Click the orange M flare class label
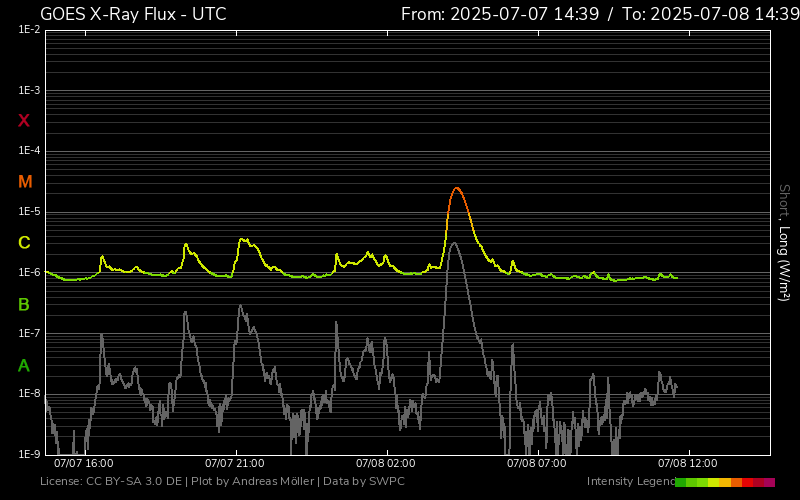The height and width of the screenshot is (500, 800). click(x=25, y=182)
